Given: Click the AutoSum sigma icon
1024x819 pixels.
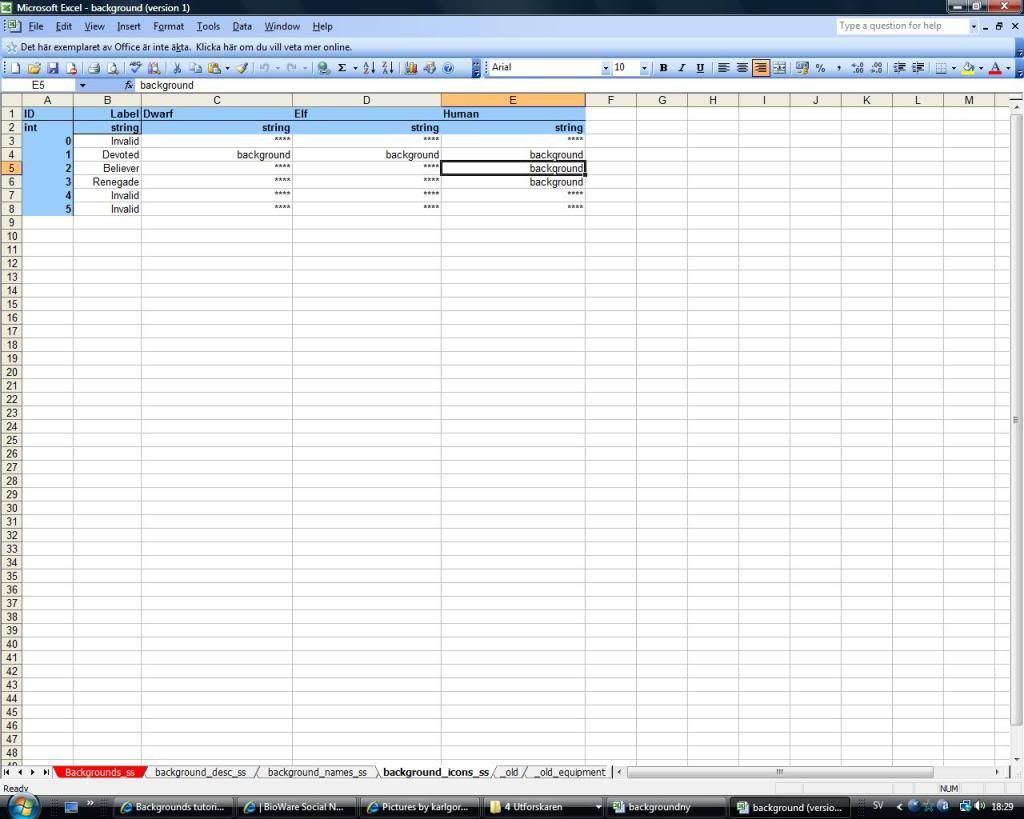Looking at the screenshot, I should pos(342,68).
